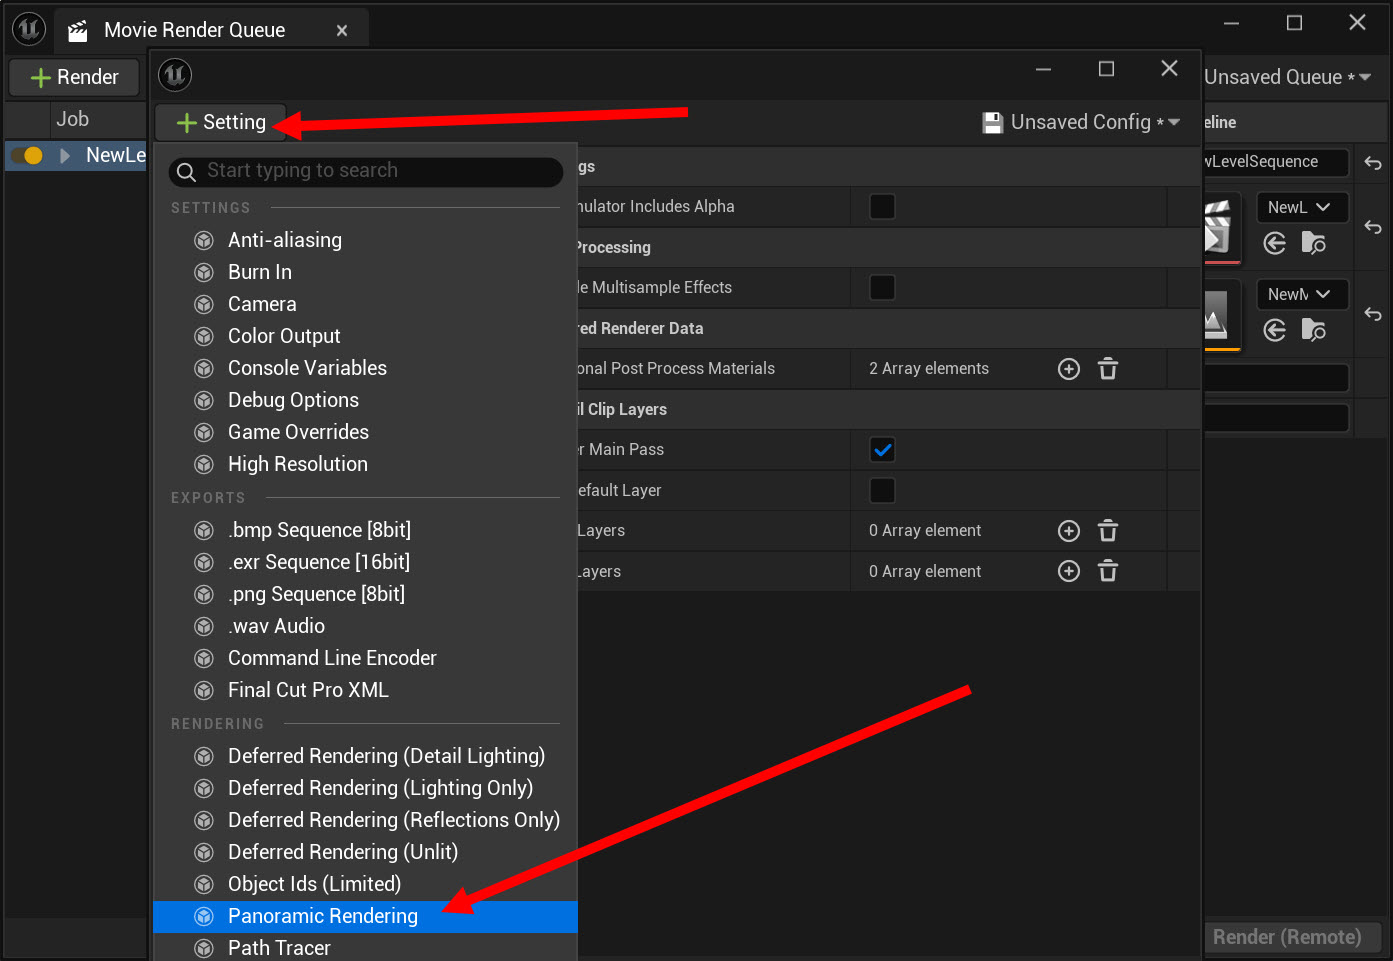Toggle the NewLe job enabled switch
The width and height of the screenshot is (1393, 961).
(x=28, y=155)
